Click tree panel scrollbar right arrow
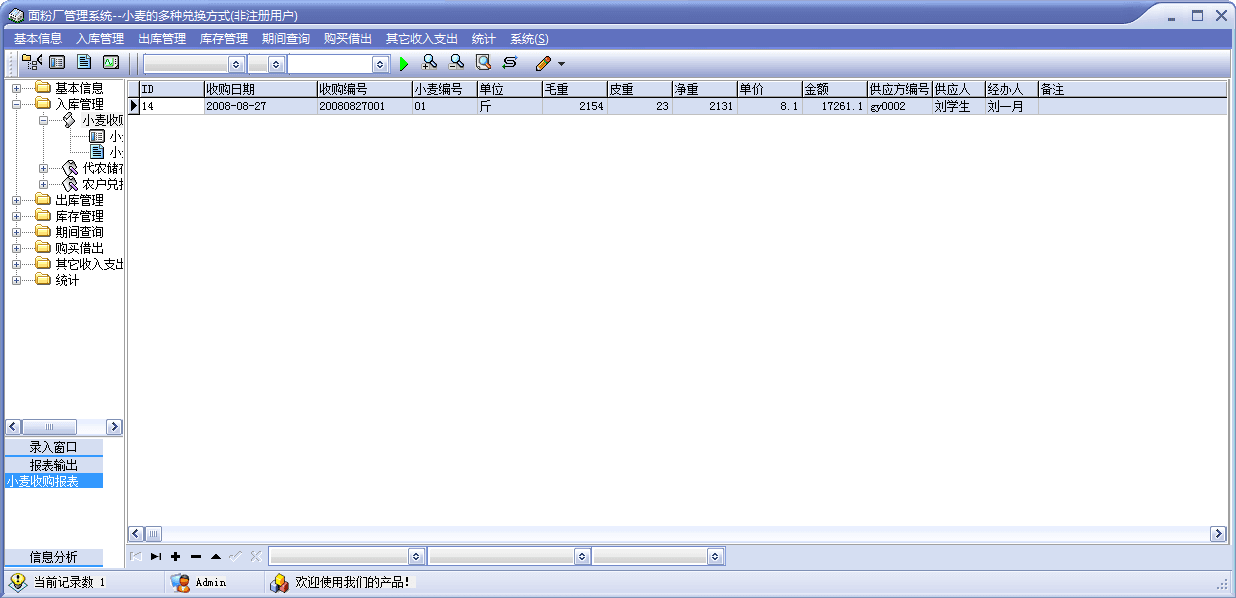This screenshot has height=598, width=1236. pyautogui.click(x=114, y=427)
